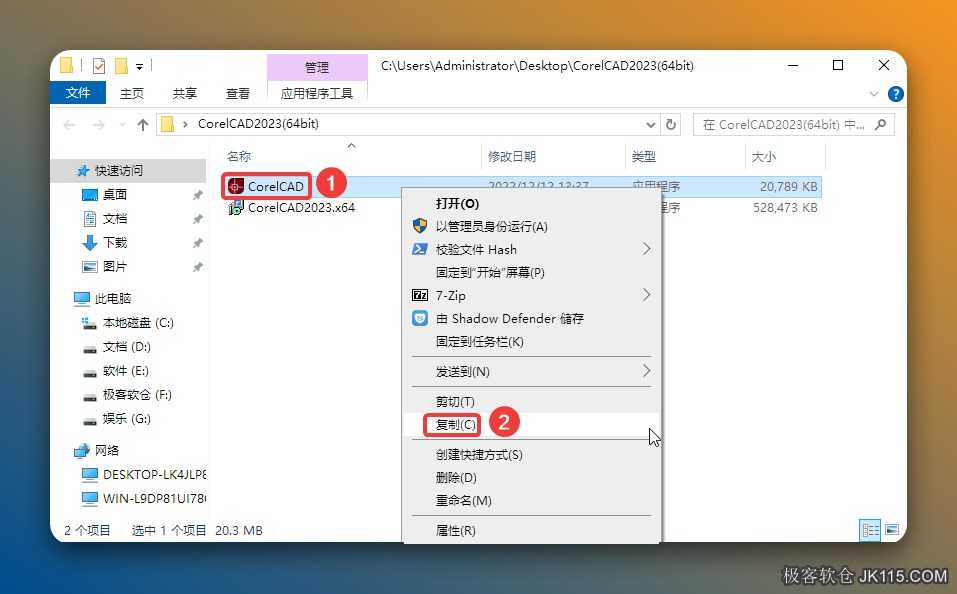
Task: Switch to large icons view layout
Action: coord(892,530)
